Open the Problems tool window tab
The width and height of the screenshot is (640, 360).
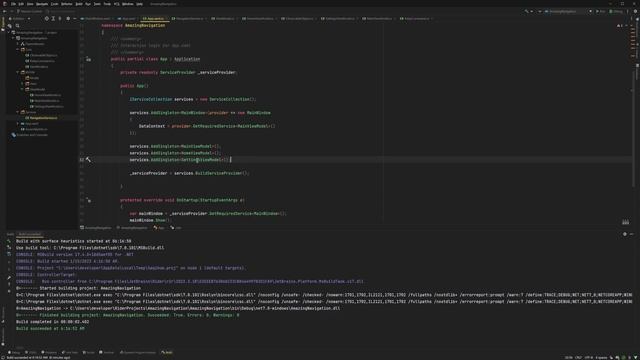click(49, 353)
